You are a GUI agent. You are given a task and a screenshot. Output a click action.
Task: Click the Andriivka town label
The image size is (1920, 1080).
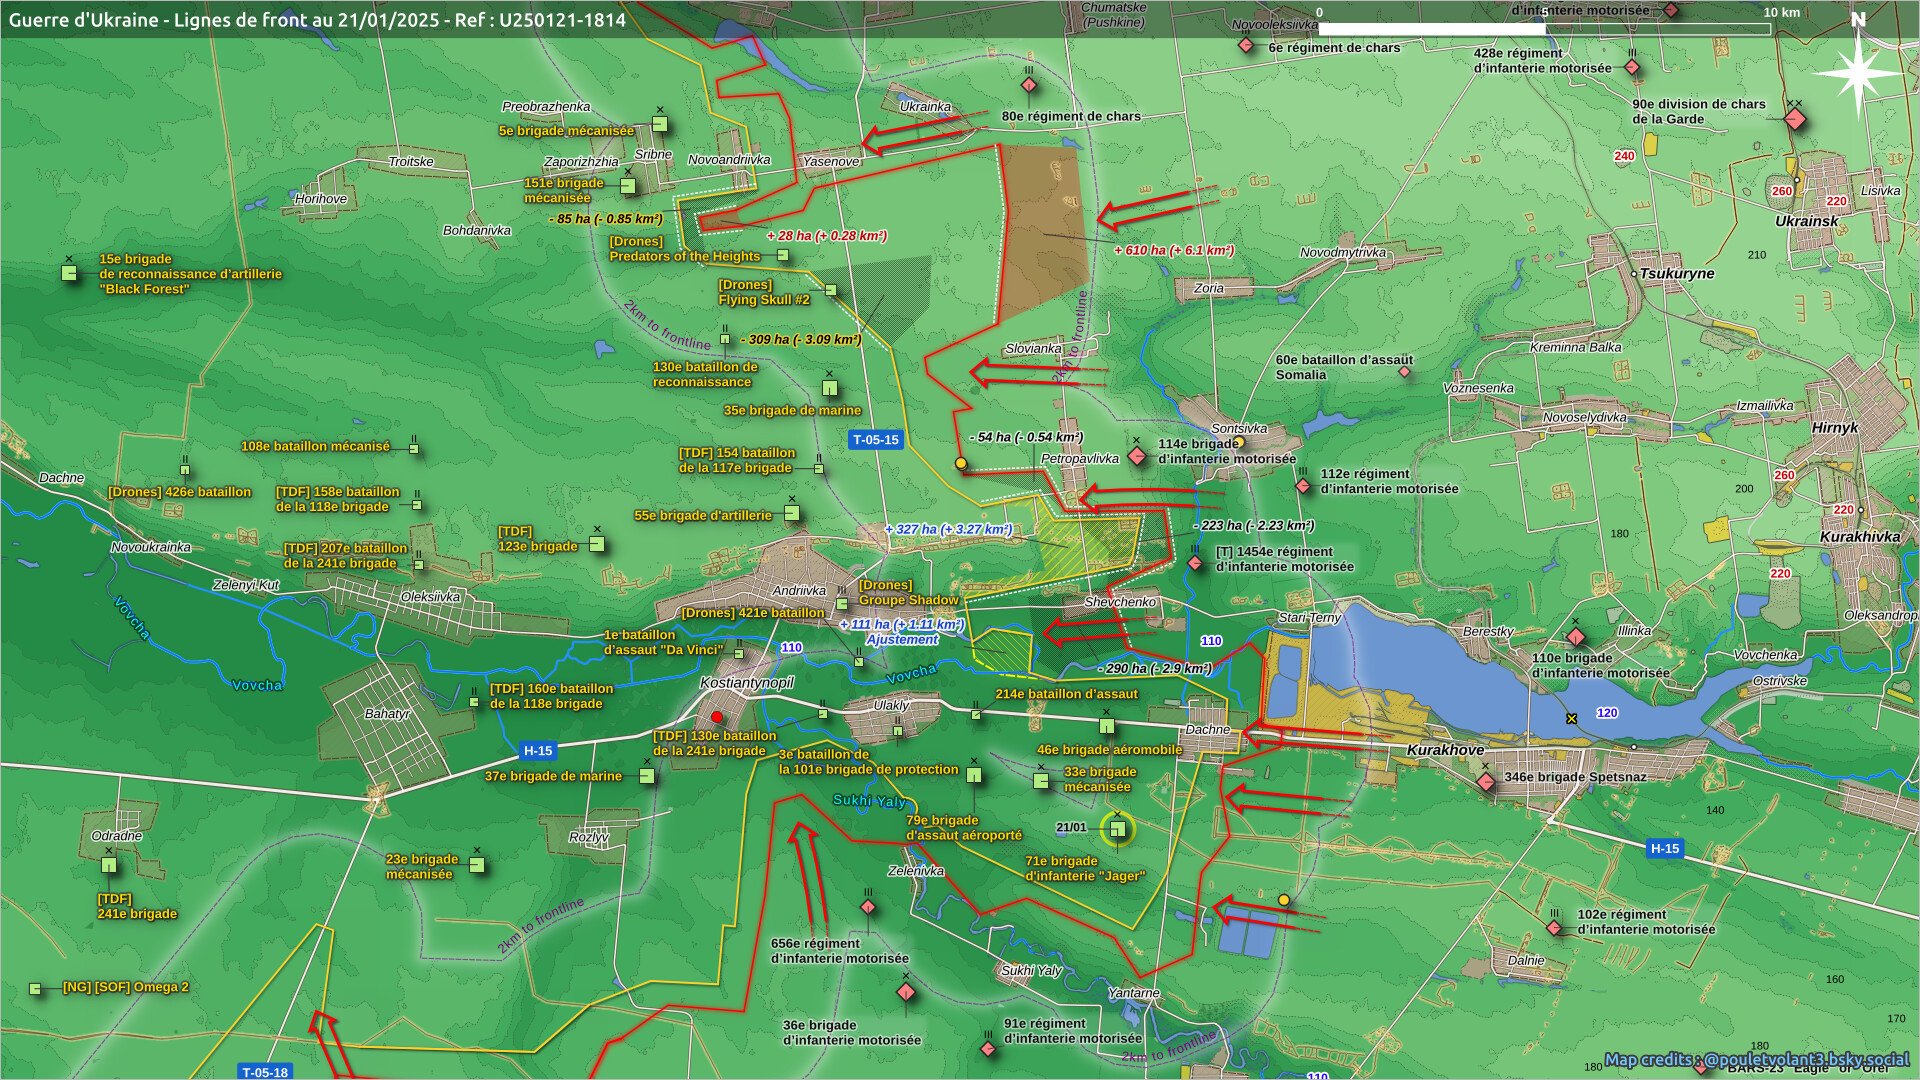(x=799, y=591)
